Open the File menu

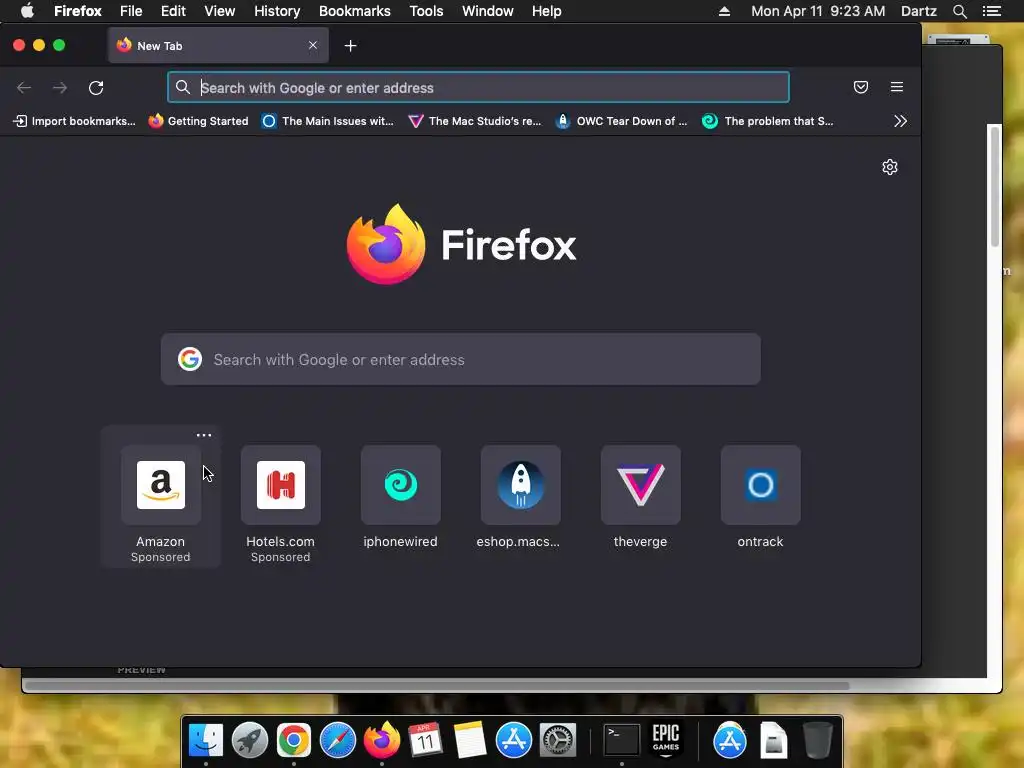pos(131,11)
